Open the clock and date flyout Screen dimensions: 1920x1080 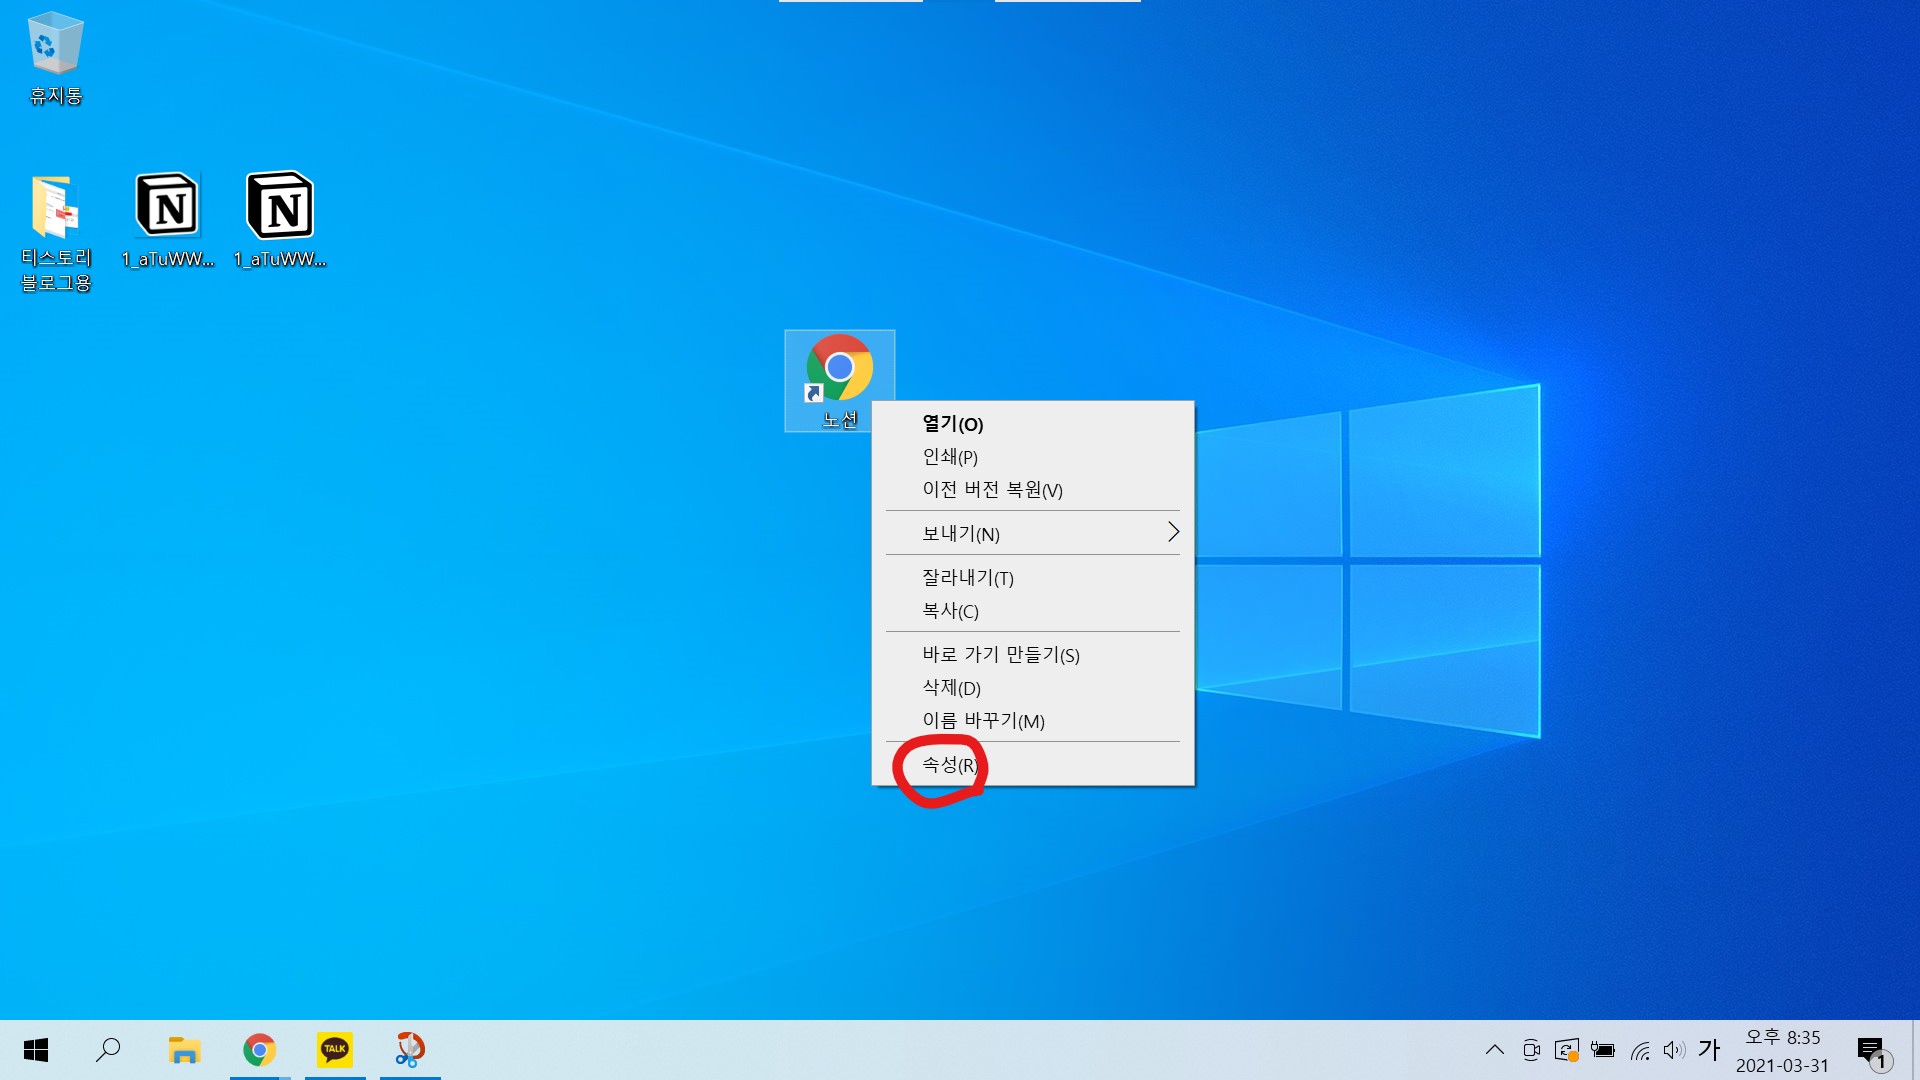pos(1782,1051)
